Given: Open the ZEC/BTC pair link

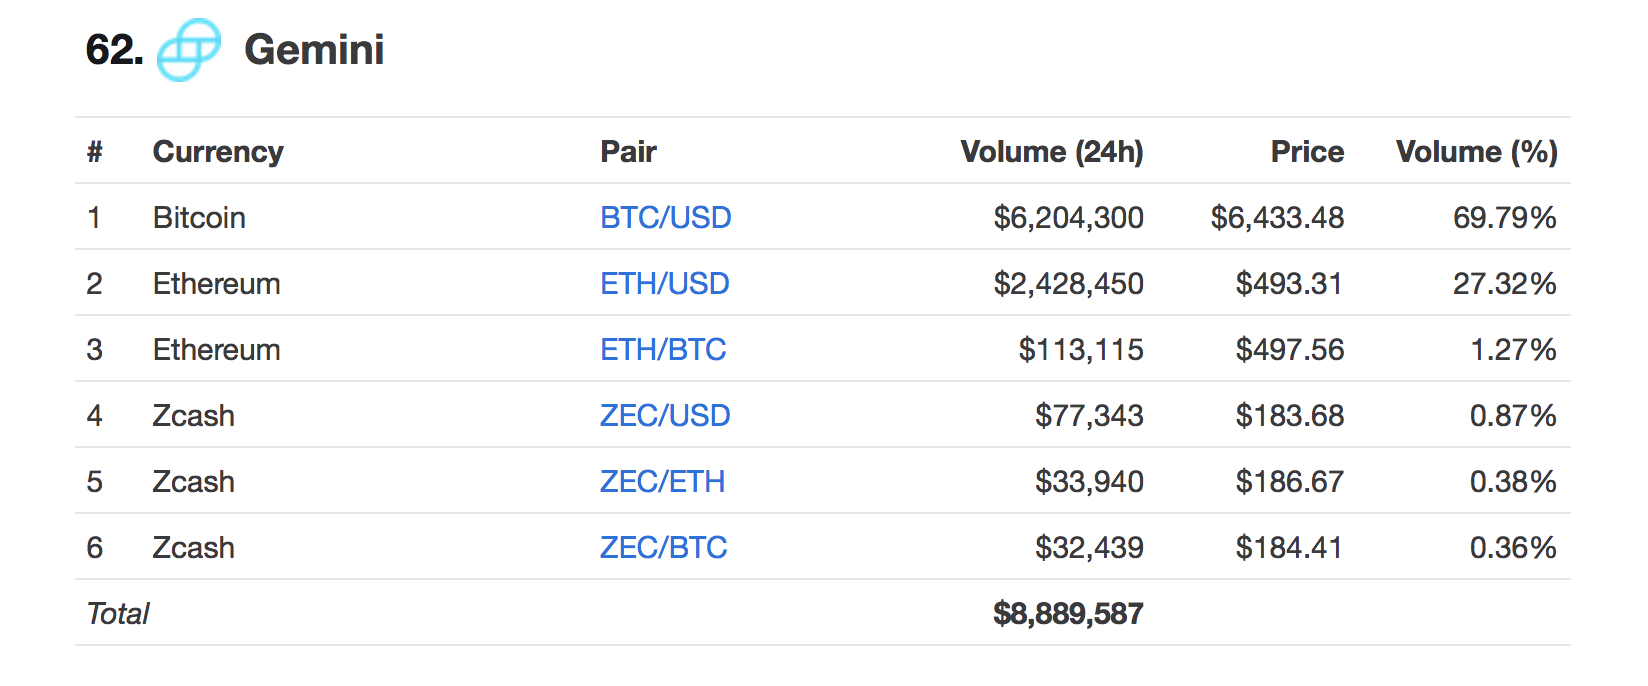Looking at the screenshot, I should pos(663,547).
